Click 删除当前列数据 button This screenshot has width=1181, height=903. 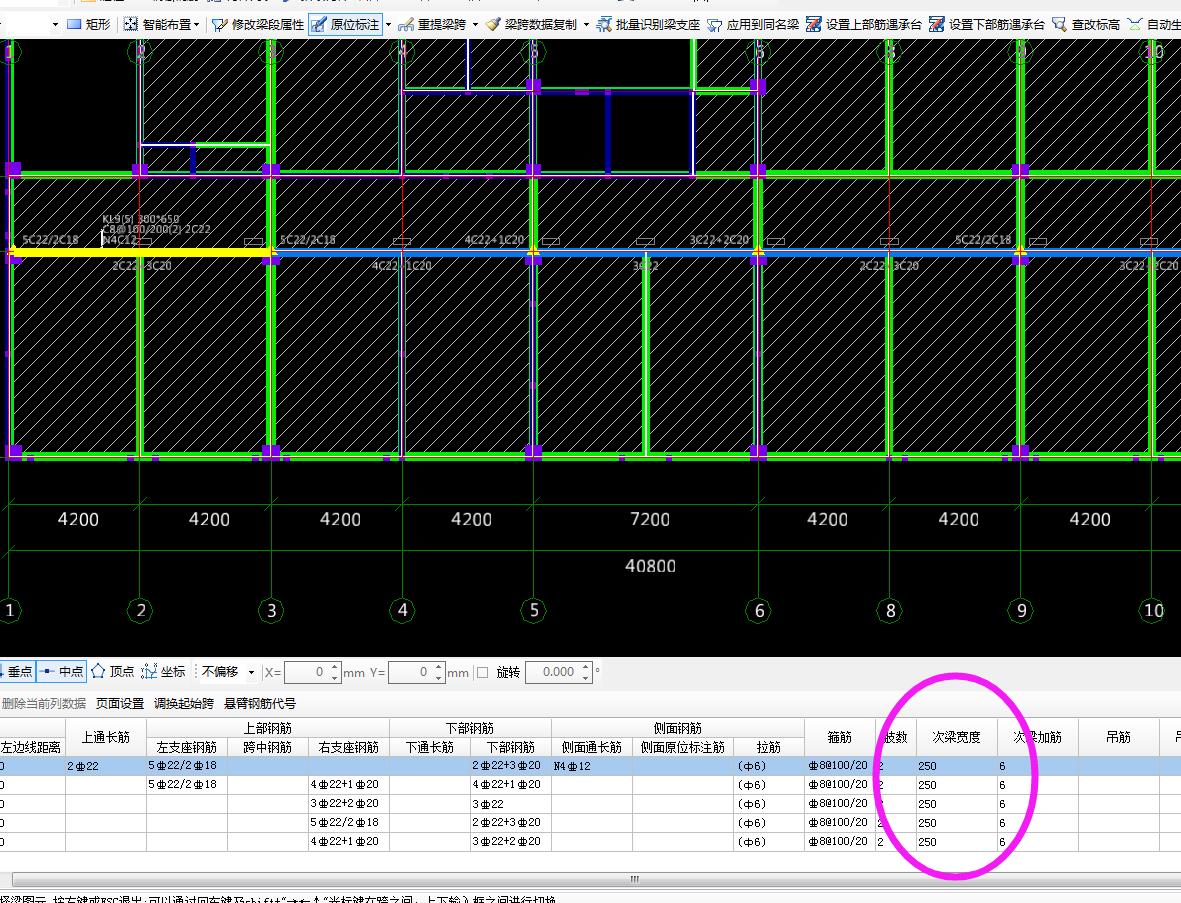(44, 703)
